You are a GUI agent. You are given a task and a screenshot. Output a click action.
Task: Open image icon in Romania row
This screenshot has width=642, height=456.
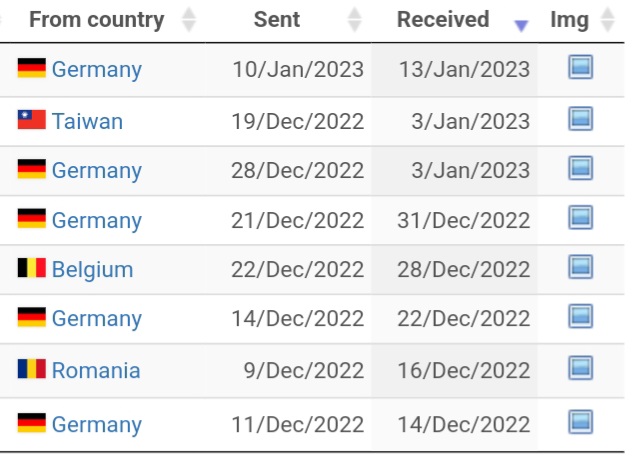[x=580, y=368]
